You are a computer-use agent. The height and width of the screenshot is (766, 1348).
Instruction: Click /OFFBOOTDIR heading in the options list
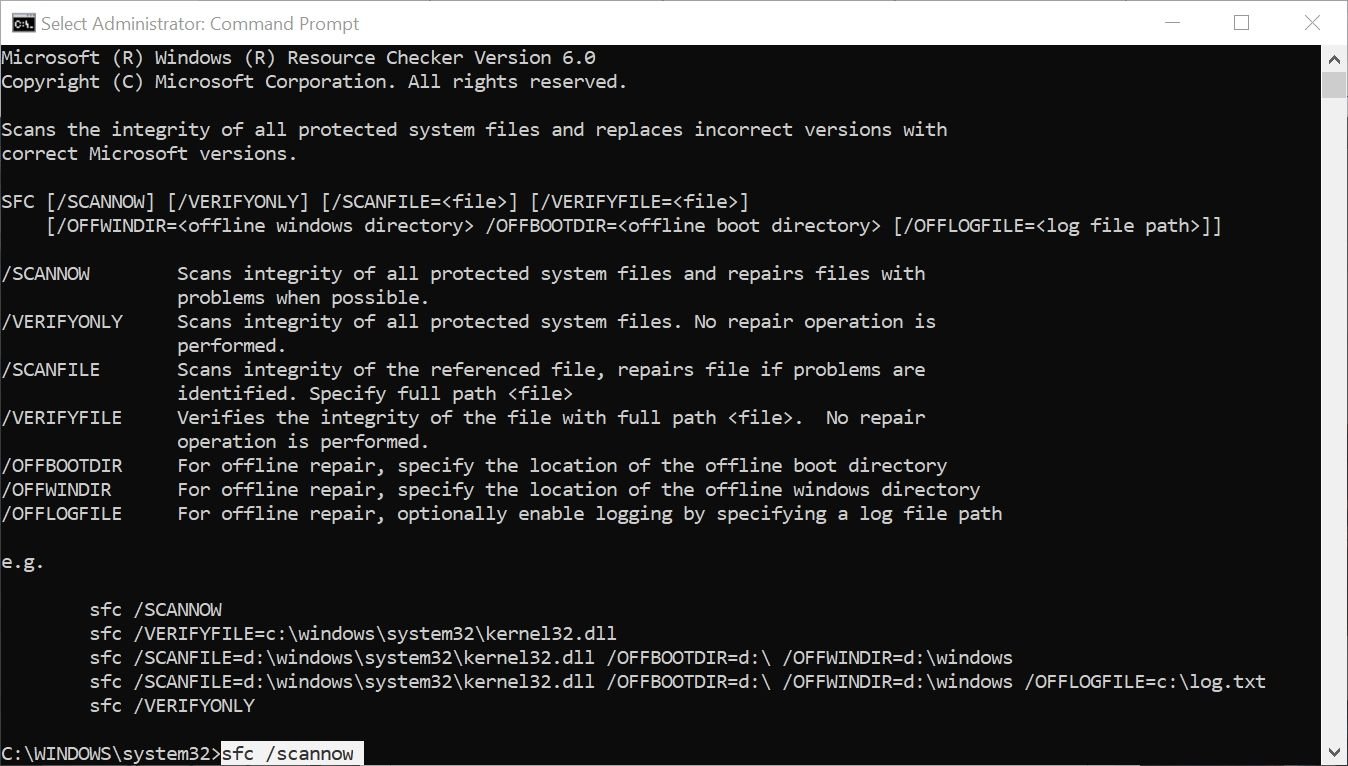pos(62,466)
